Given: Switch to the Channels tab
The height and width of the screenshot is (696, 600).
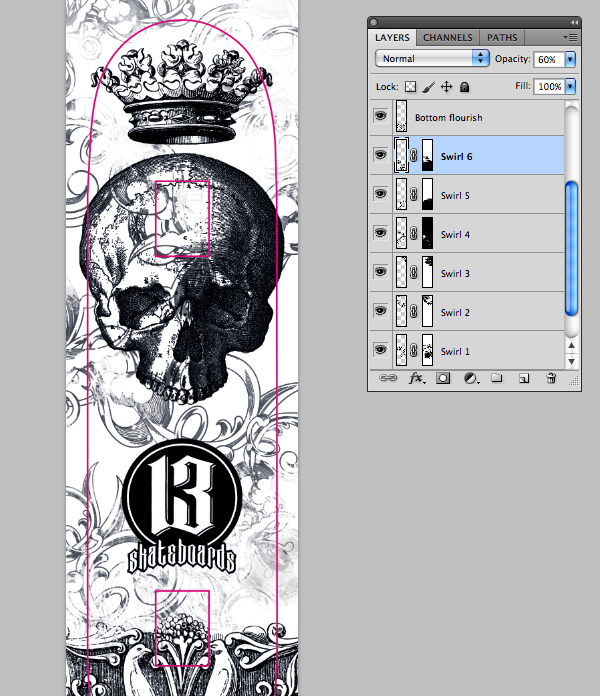Looking at the screenshot, I should point(447,38).
